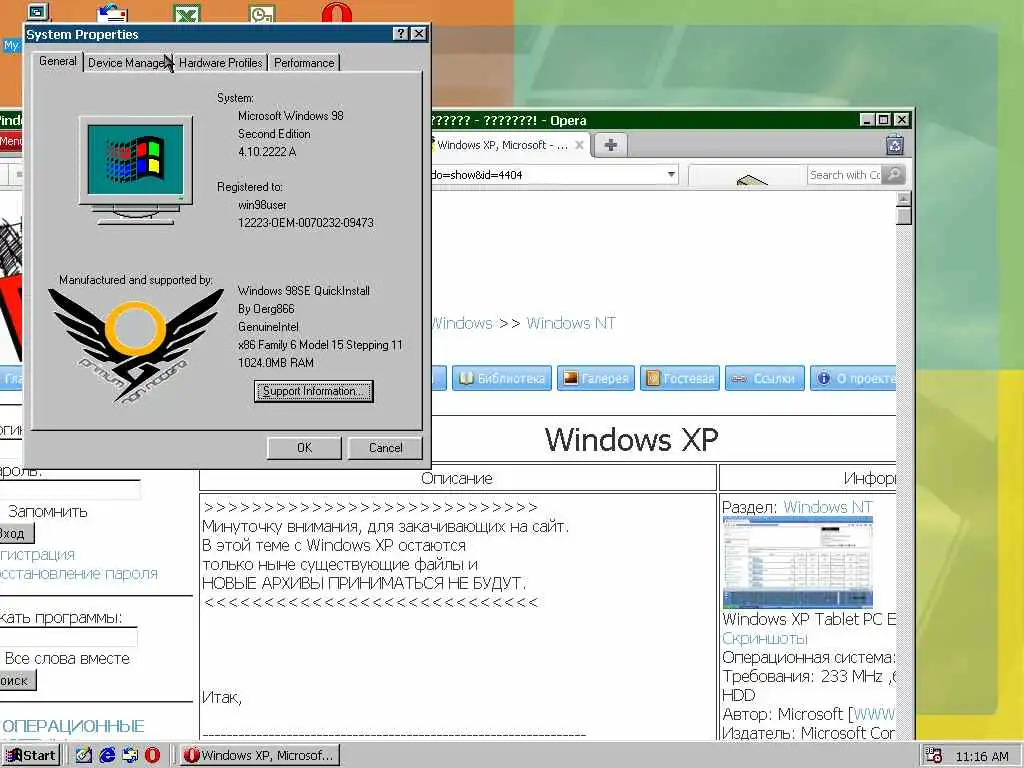Open the My Computer desktop icon

(x=37, y=12)
